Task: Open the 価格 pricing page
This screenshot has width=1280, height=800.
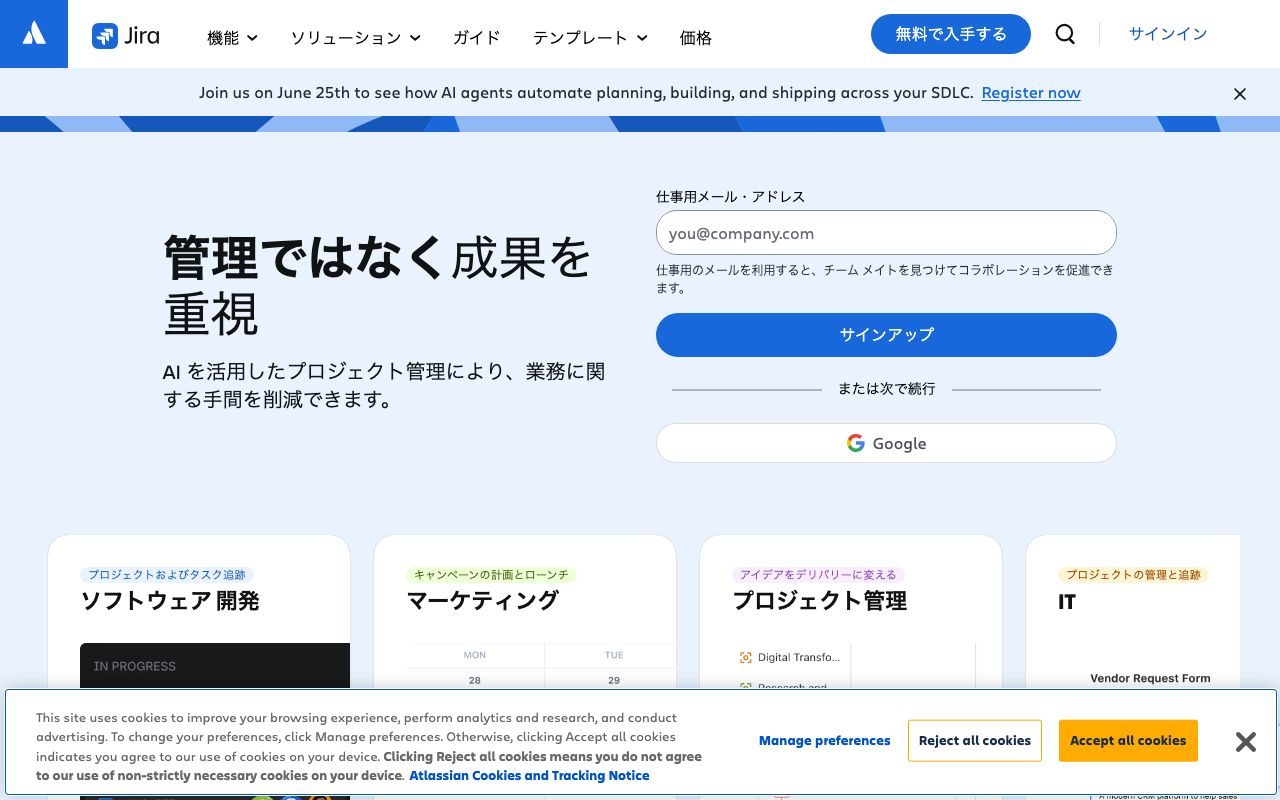Action: pos(696,38)
